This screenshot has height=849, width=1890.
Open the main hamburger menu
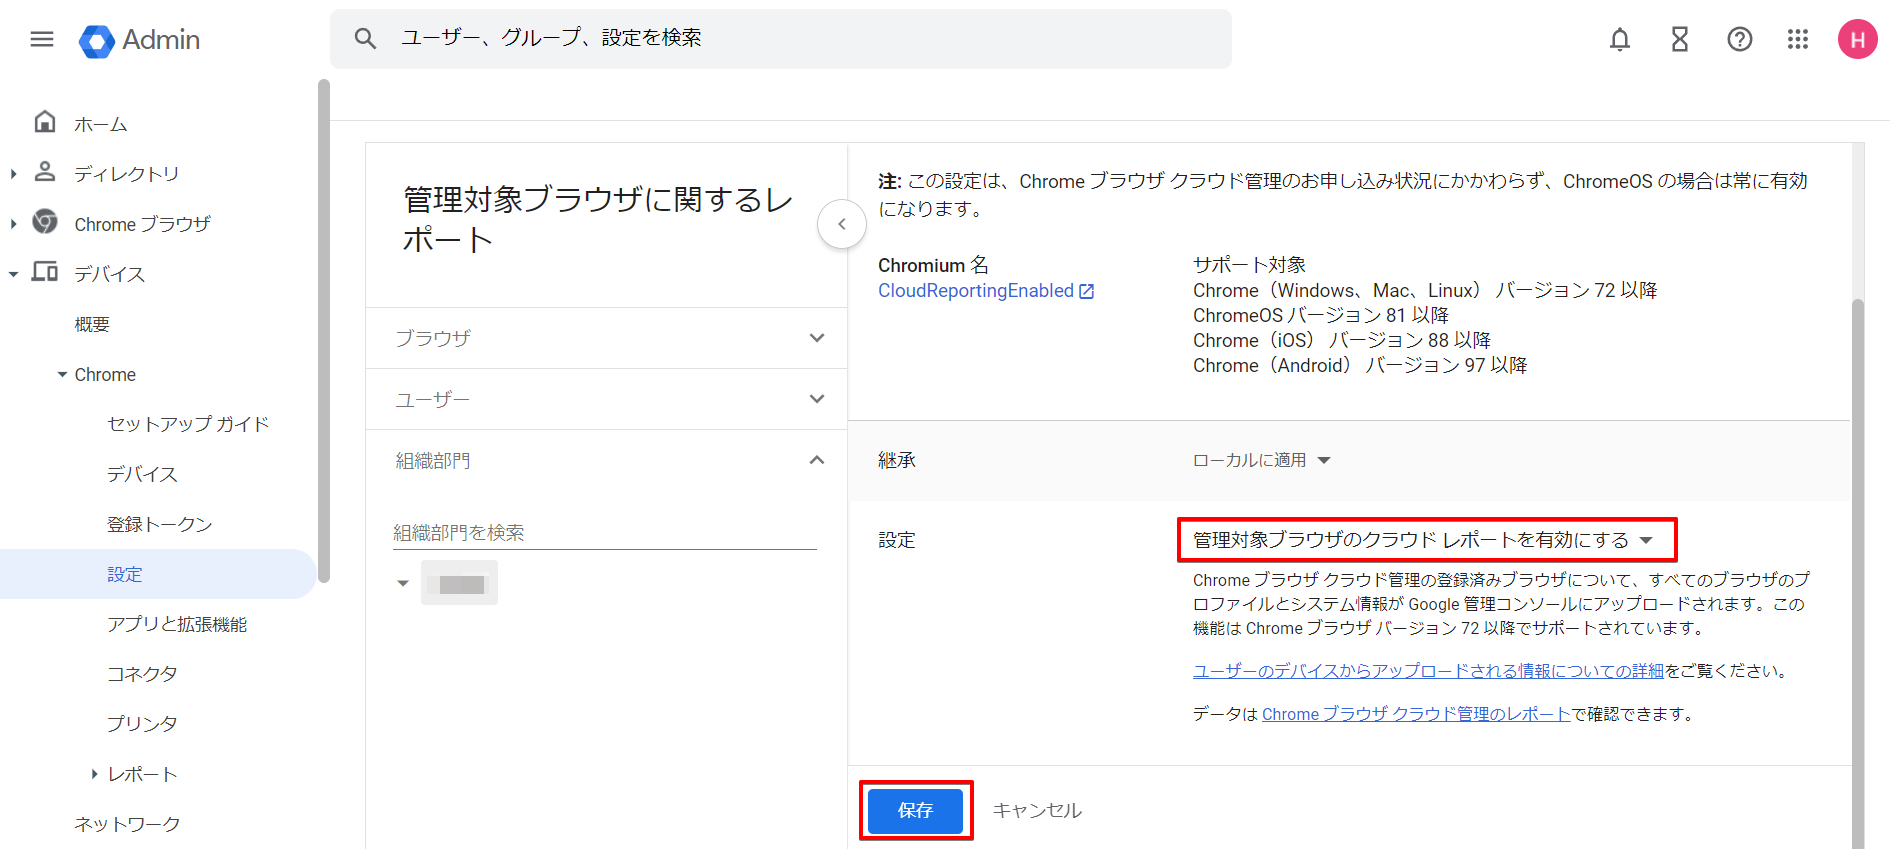tap(42, 39)
